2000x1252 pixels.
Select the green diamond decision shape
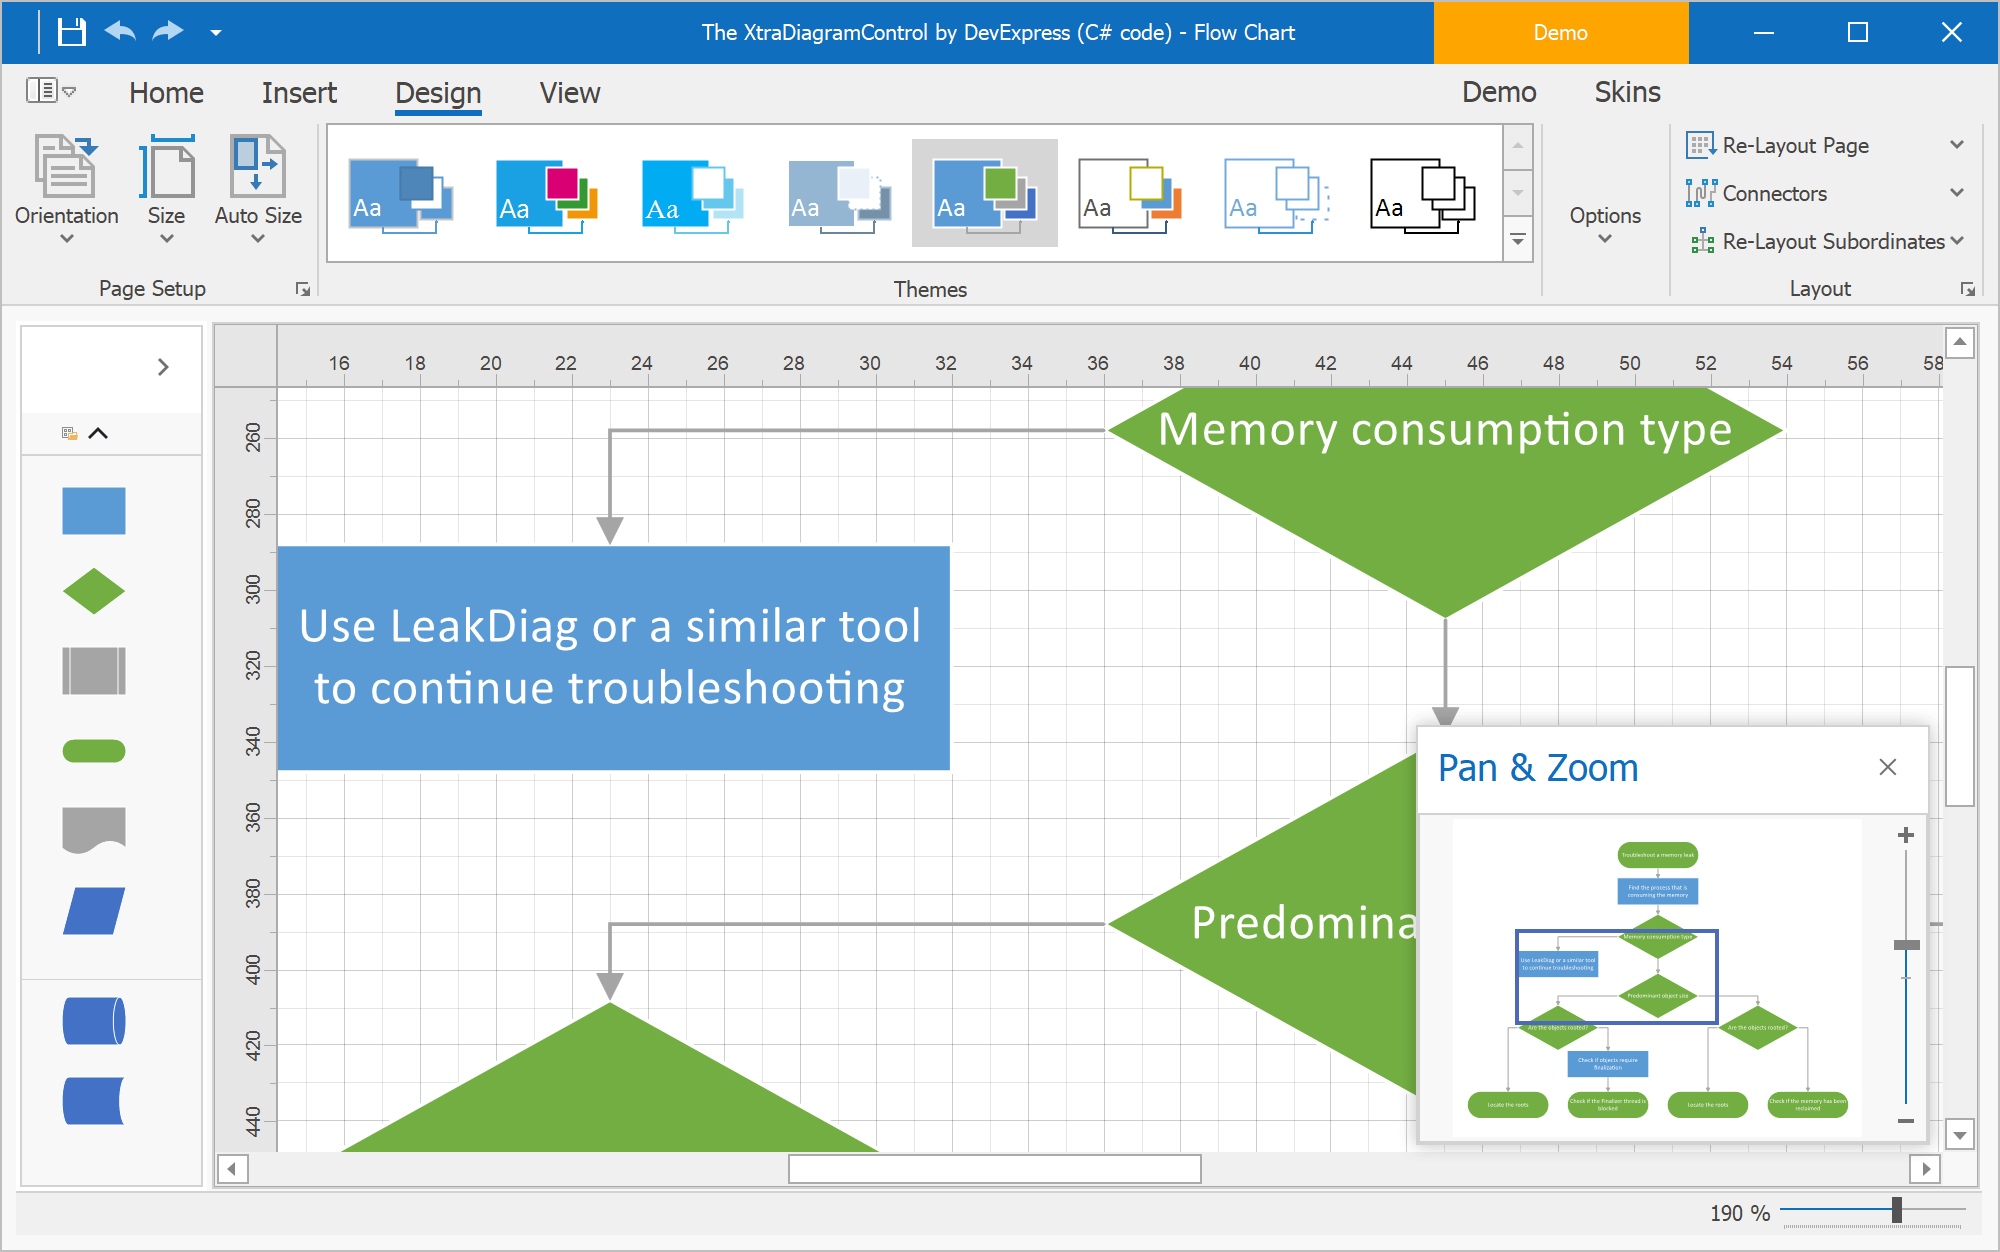tap(94, 591)
